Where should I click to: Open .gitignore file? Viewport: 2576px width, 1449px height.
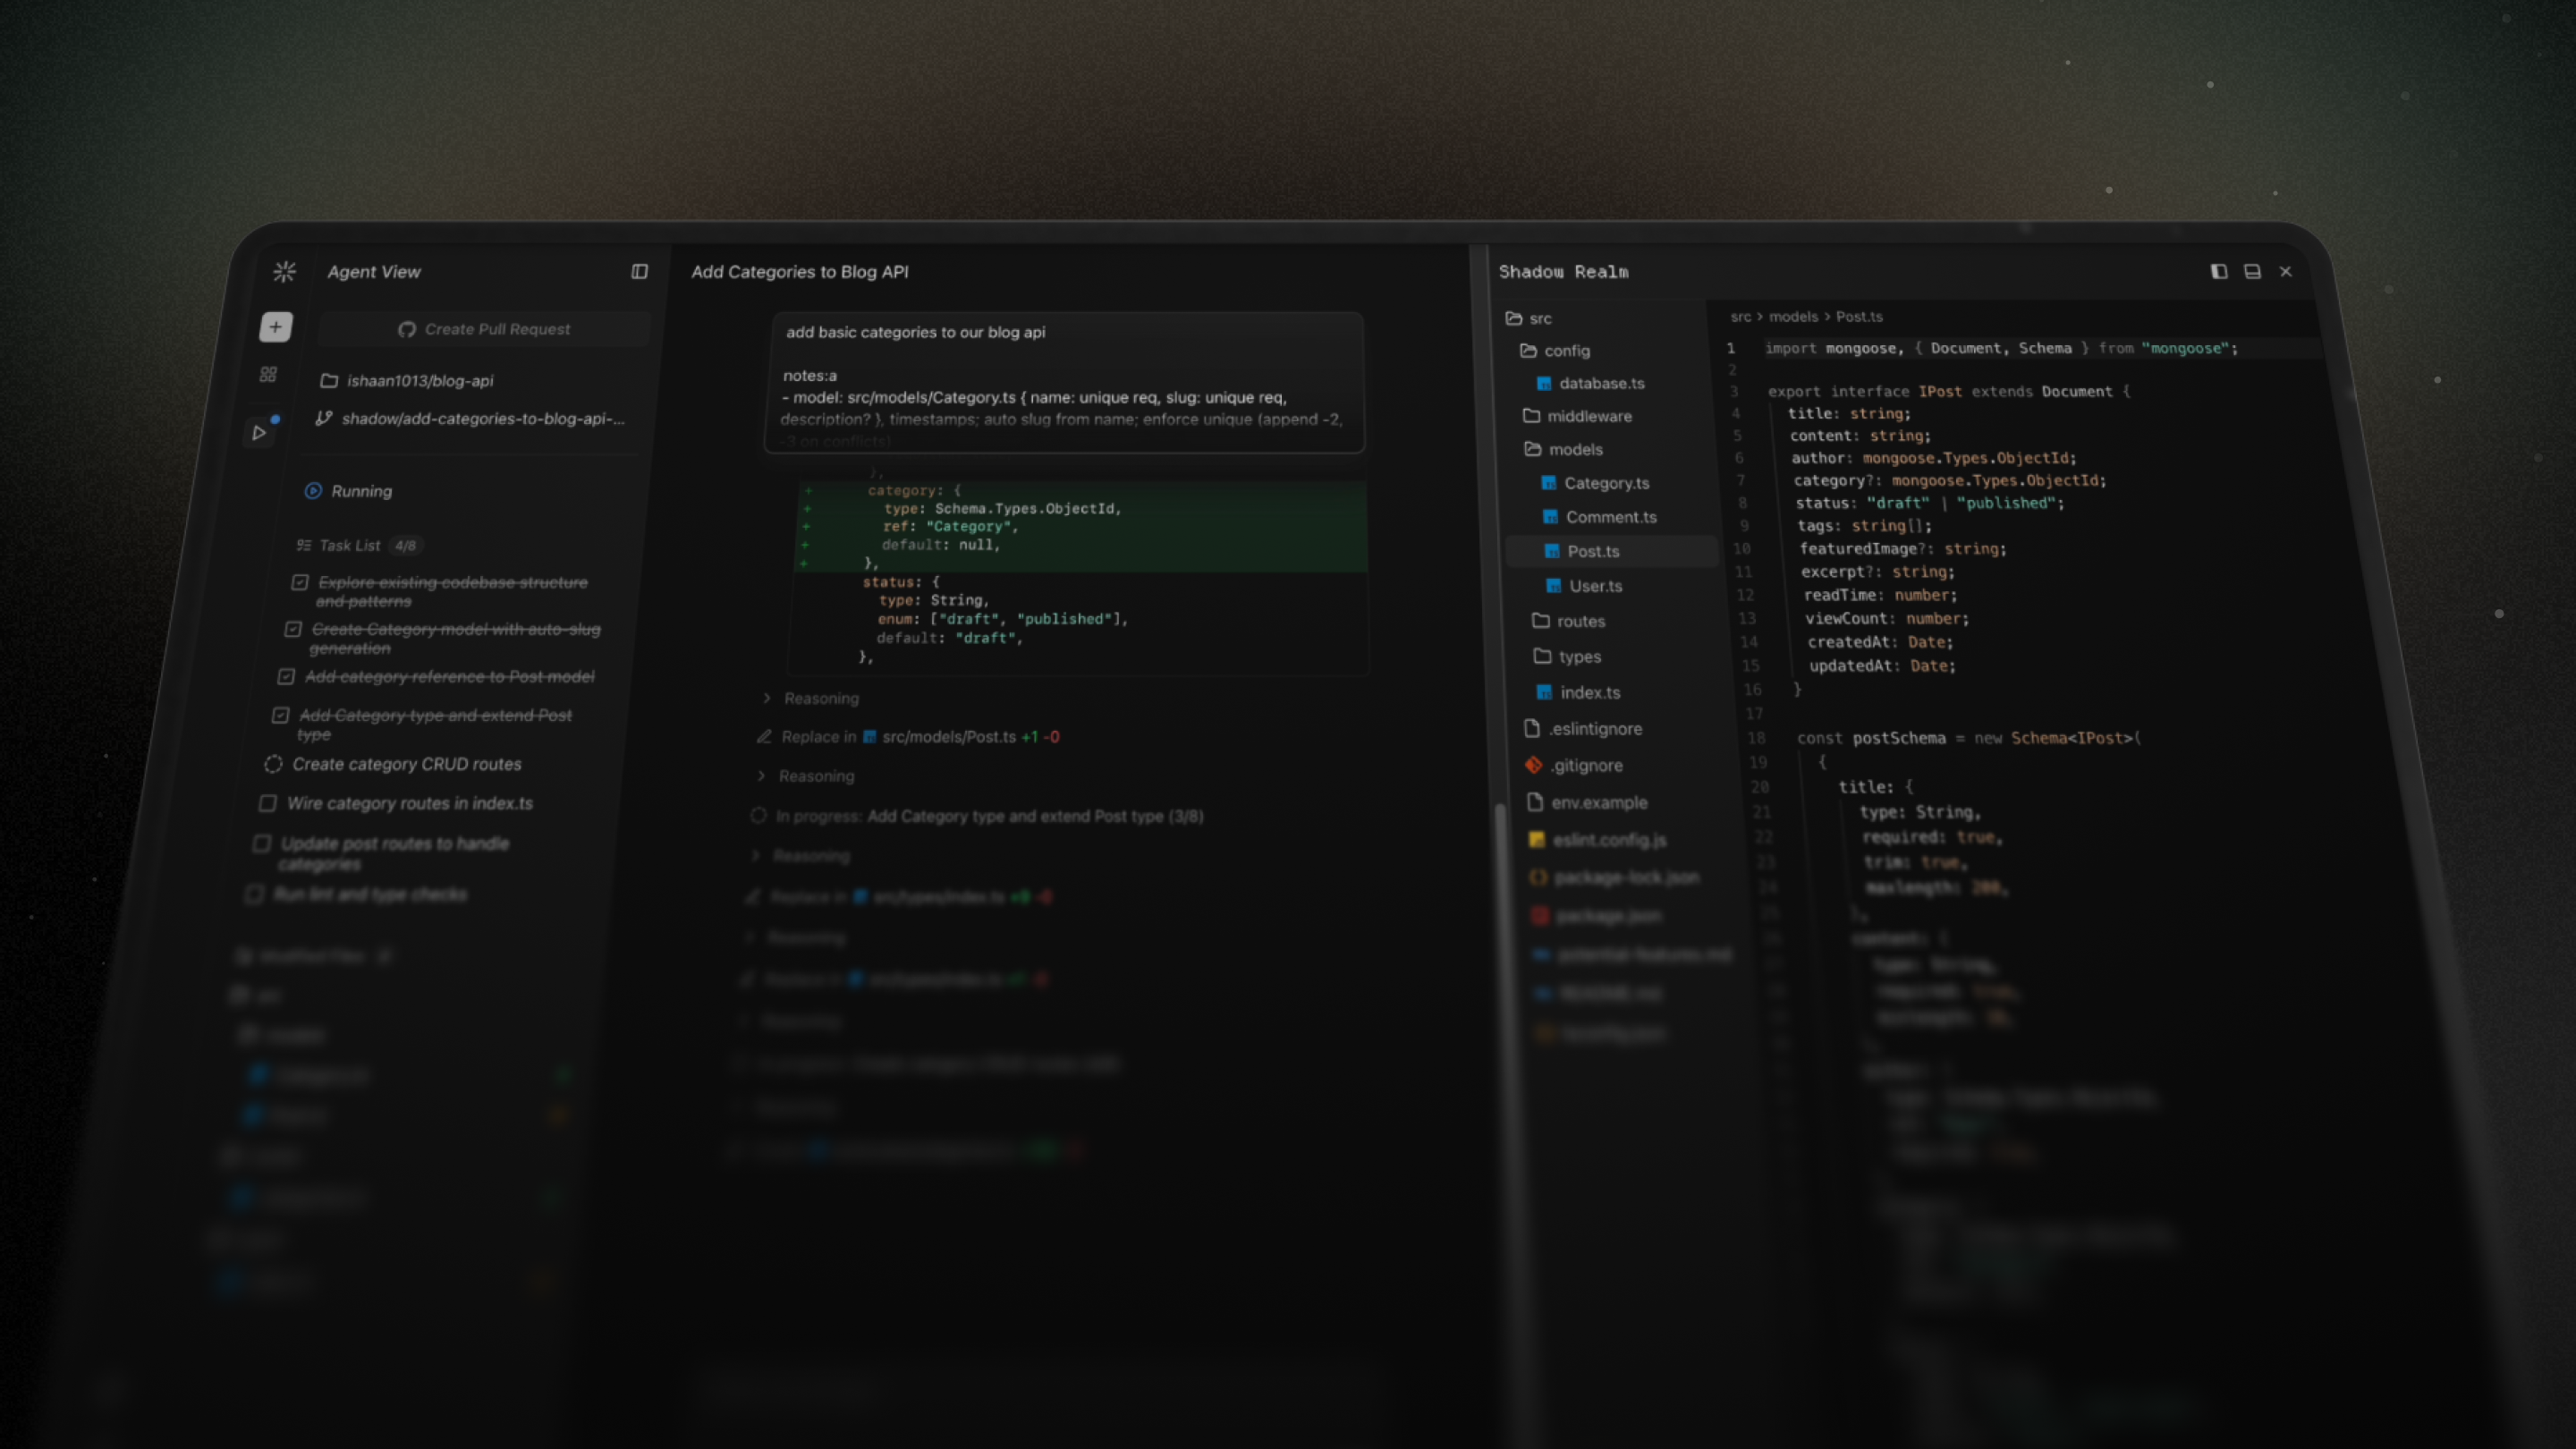coord(1575,766)
